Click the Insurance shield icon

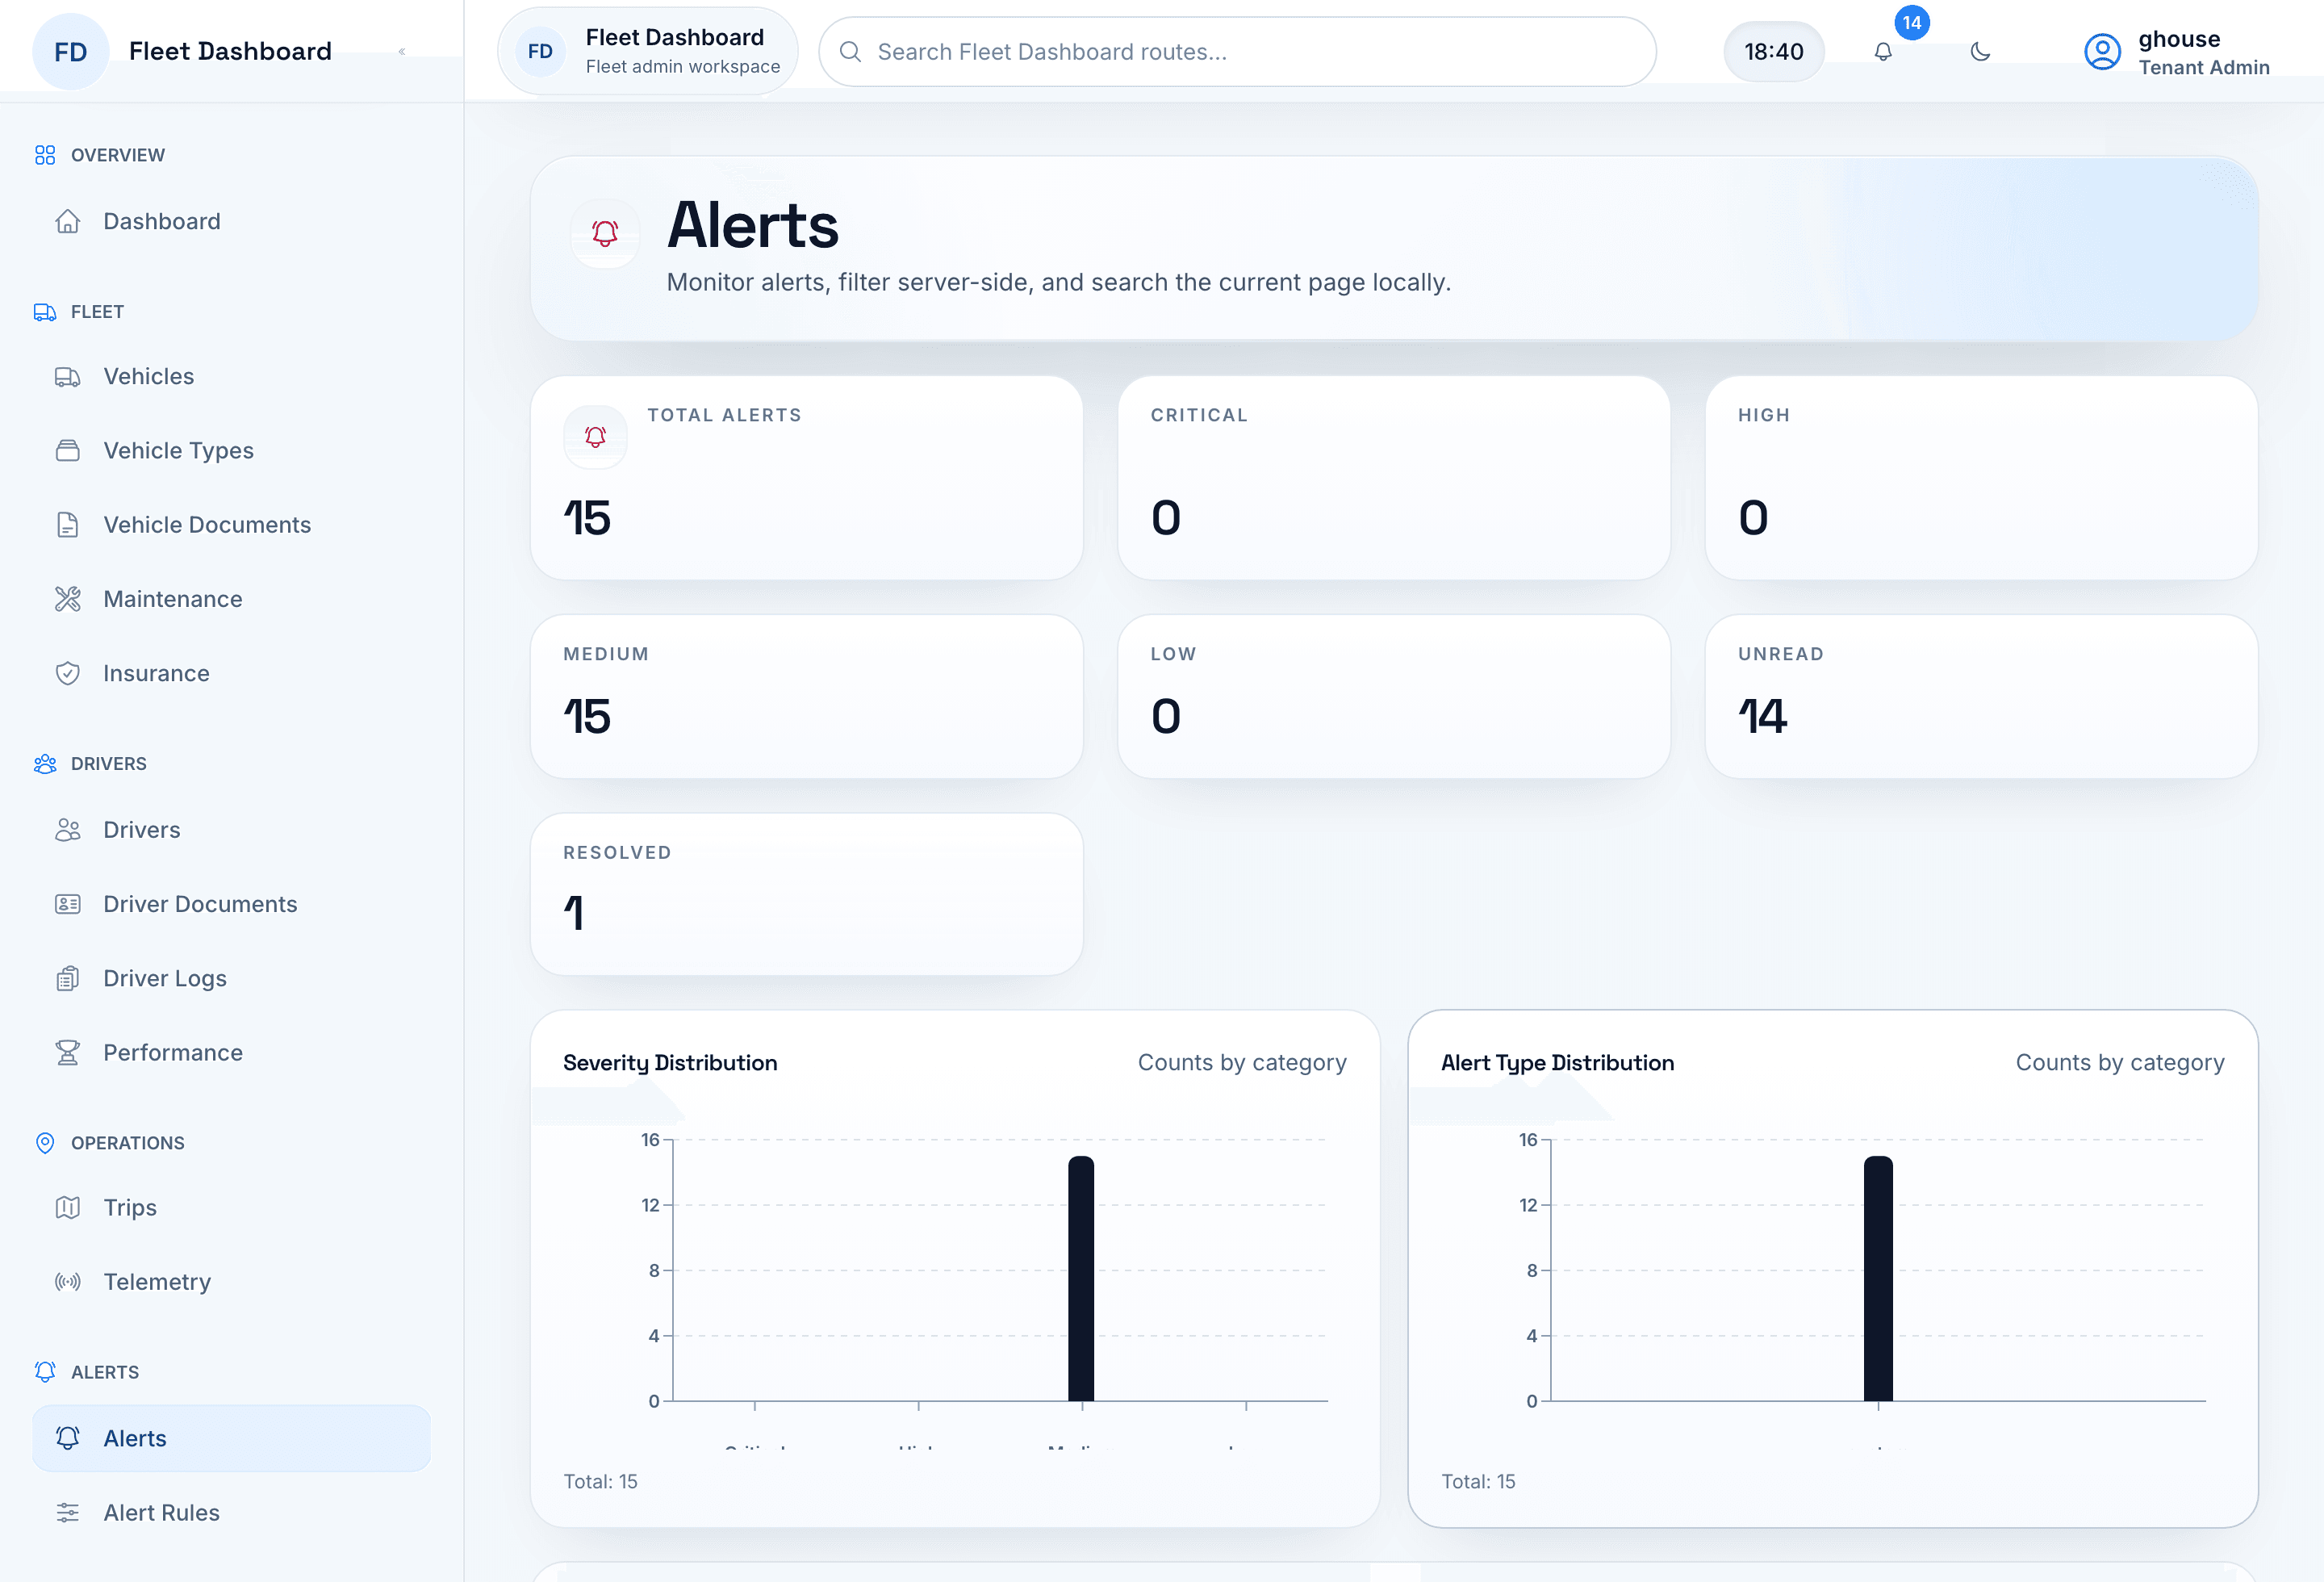point(67,673)
